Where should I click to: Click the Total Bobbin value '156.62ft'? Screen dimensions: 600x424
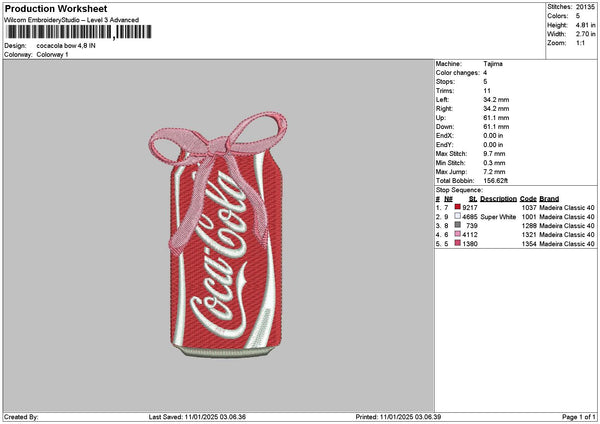coord(495,181)
